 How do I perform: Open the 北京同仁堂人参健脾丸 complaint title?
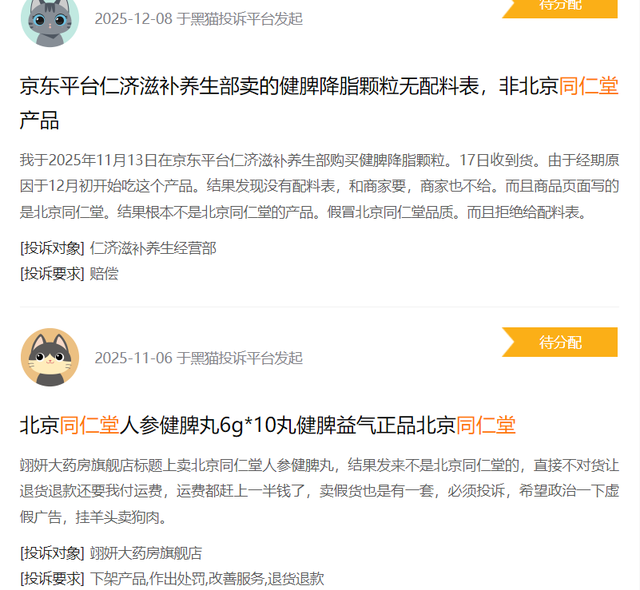[268, 425]
